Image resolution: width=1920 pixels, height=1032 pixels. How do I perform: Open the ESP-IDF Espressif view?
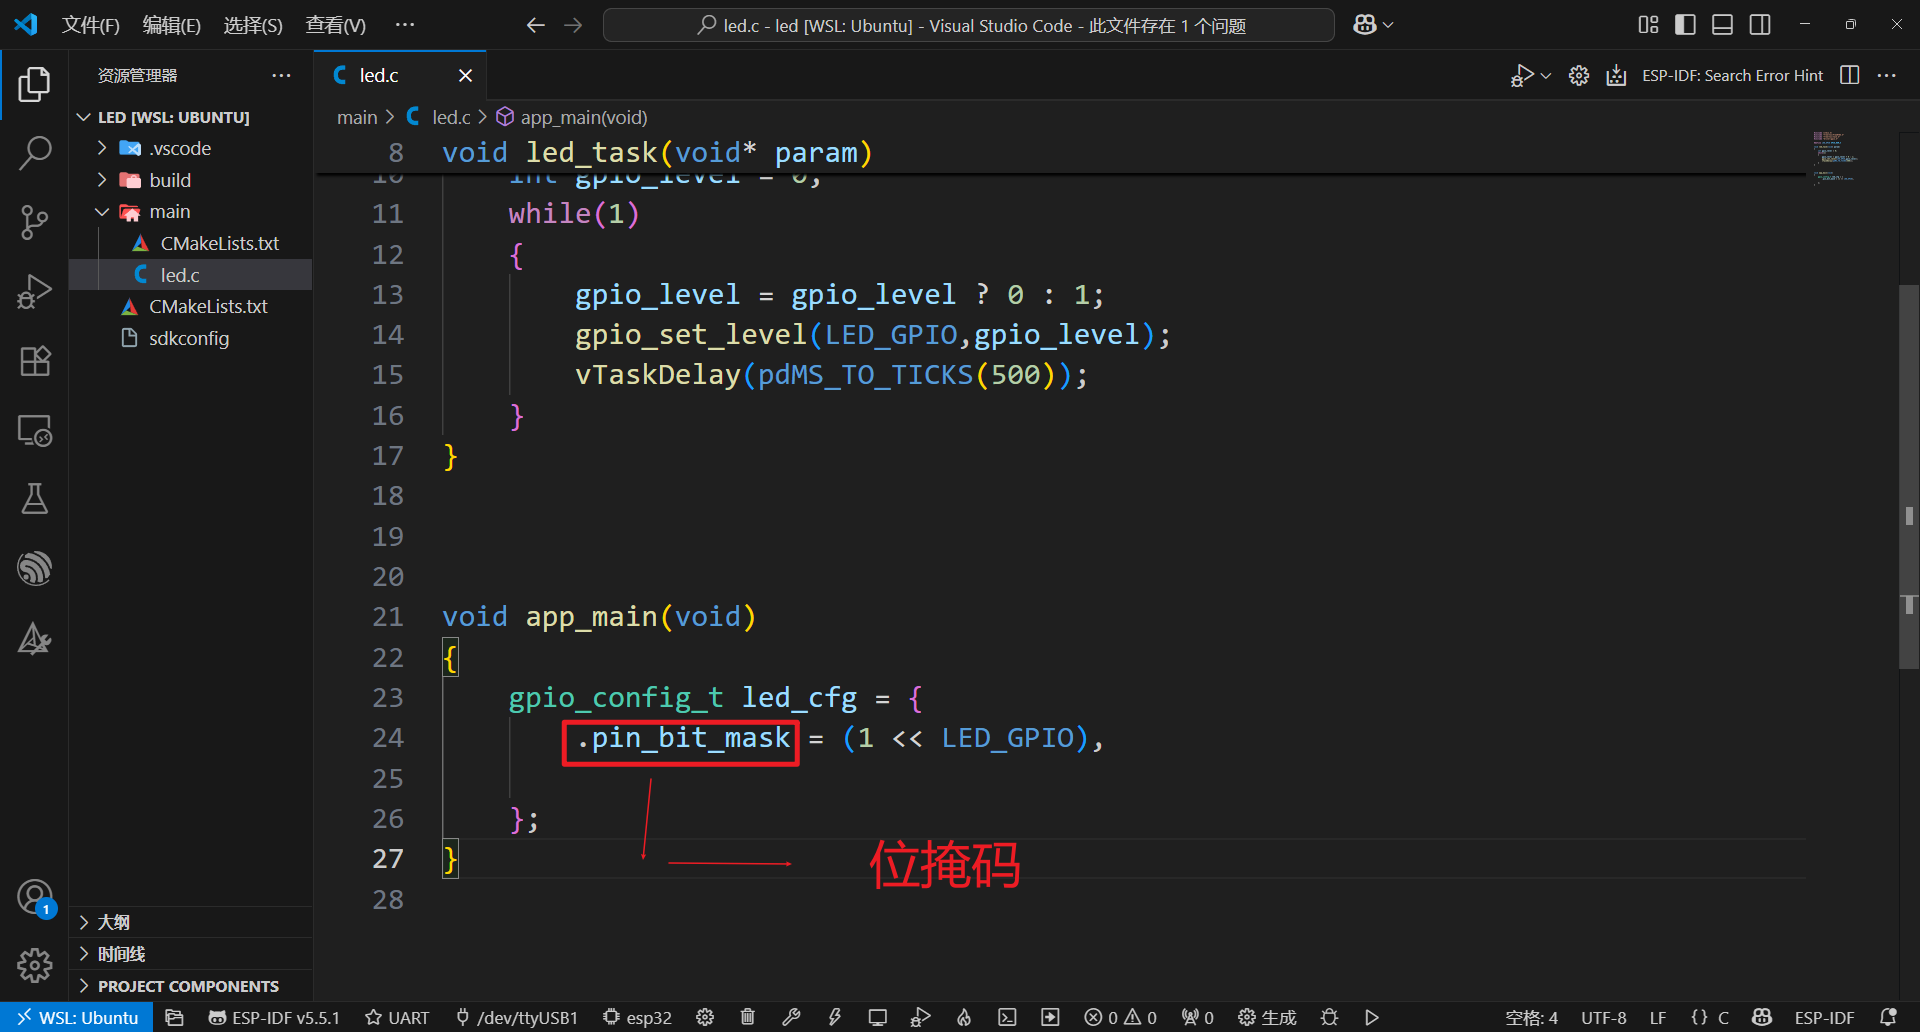click(34, 568)
